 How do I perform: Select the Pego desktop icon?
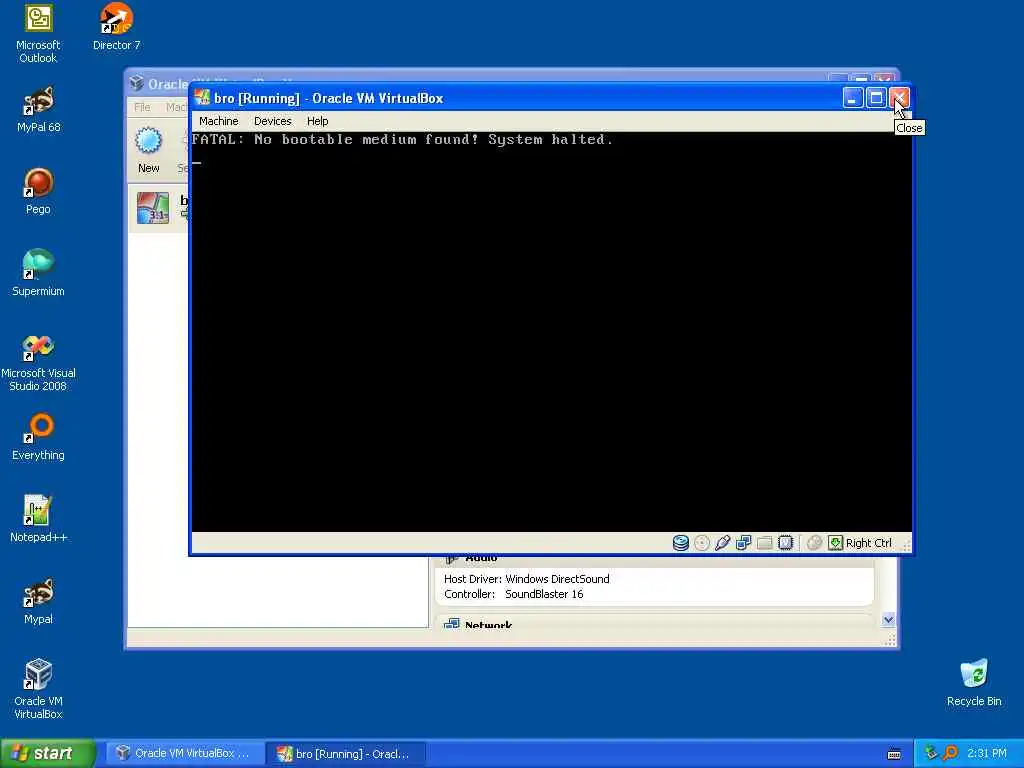tap(38, 192)
